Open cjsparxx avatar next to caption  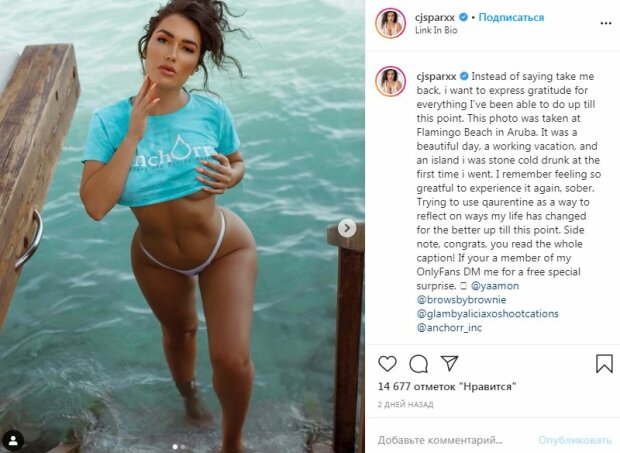(x=391, y=81)
